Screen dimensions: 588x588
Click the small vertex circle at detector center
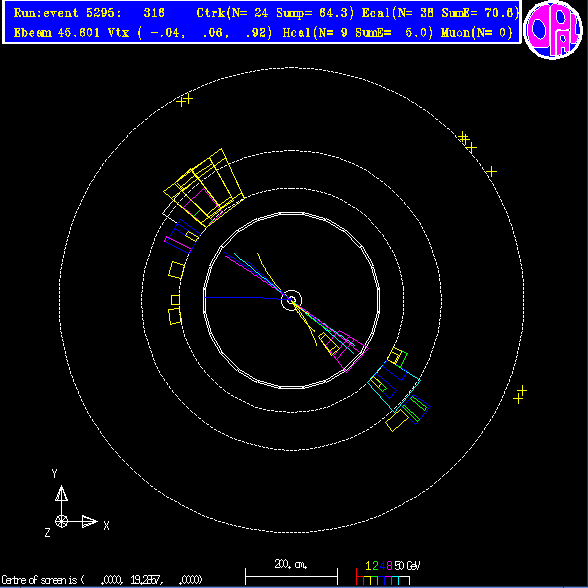coord(291,300)
